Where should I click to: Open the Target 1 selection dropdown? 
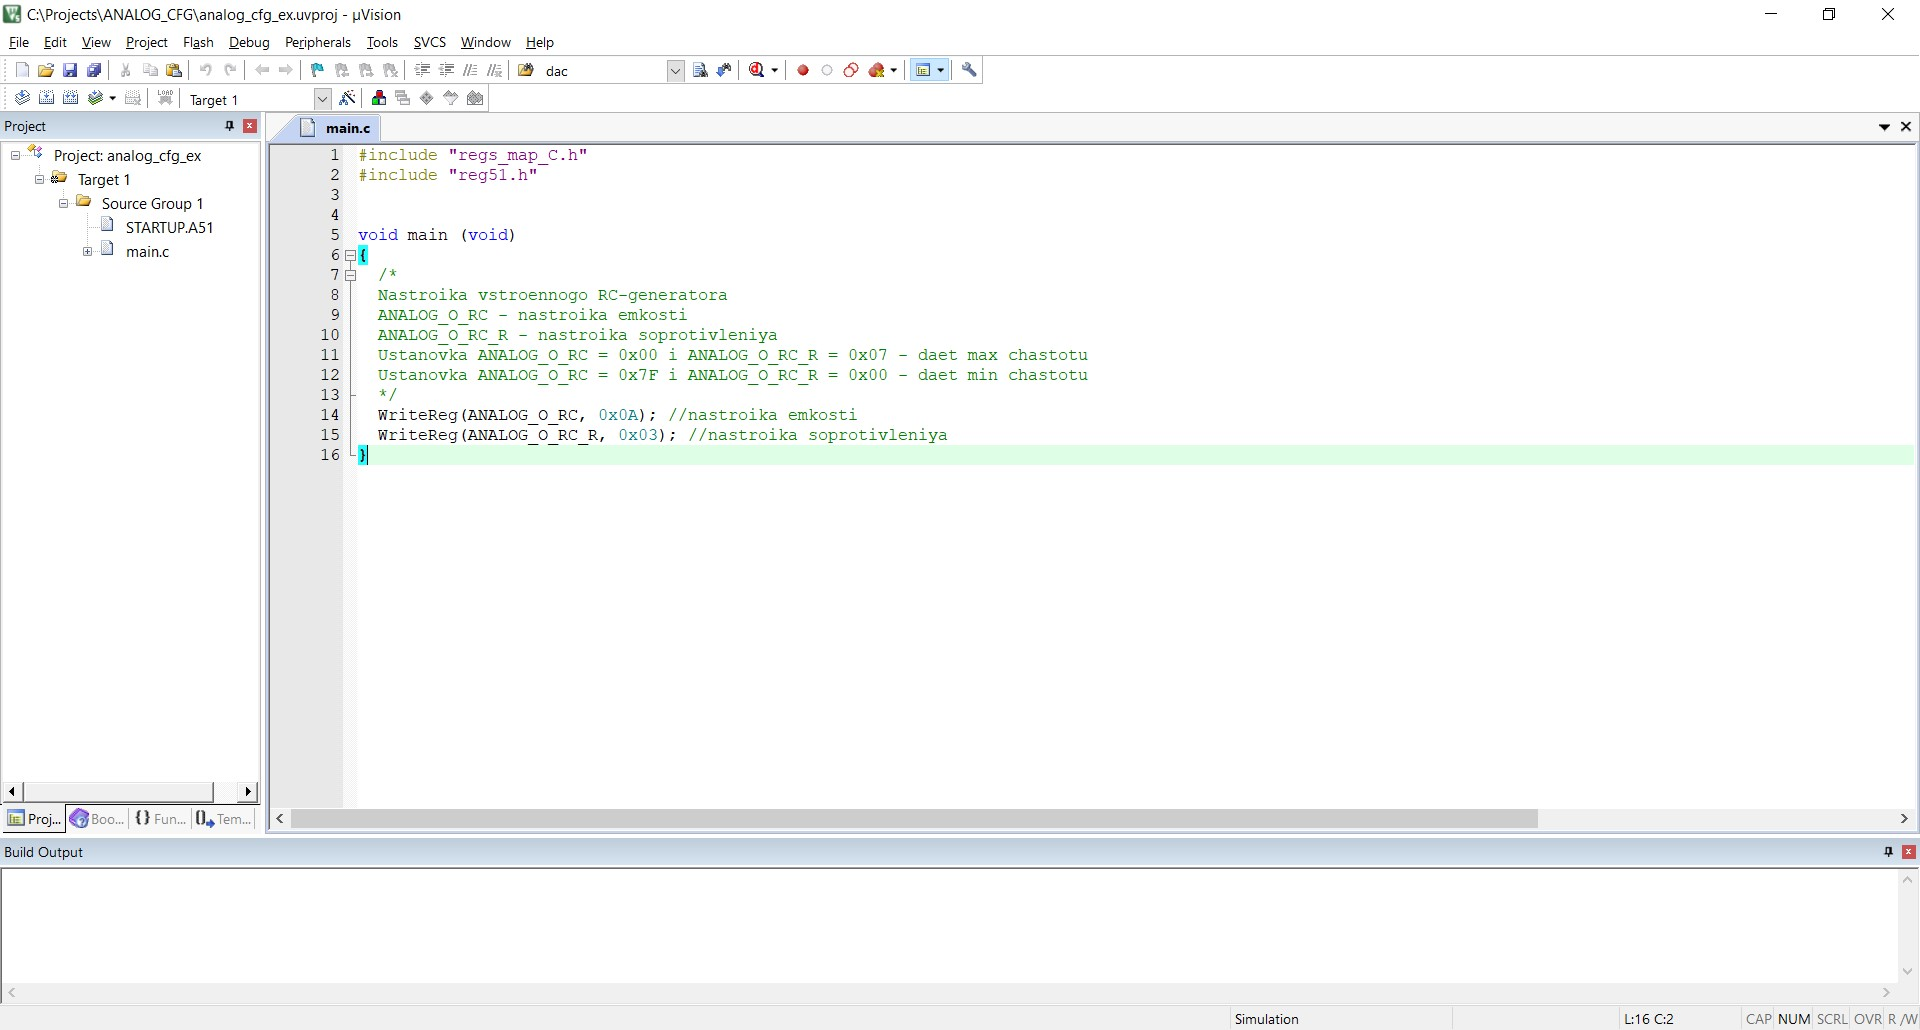322,99
